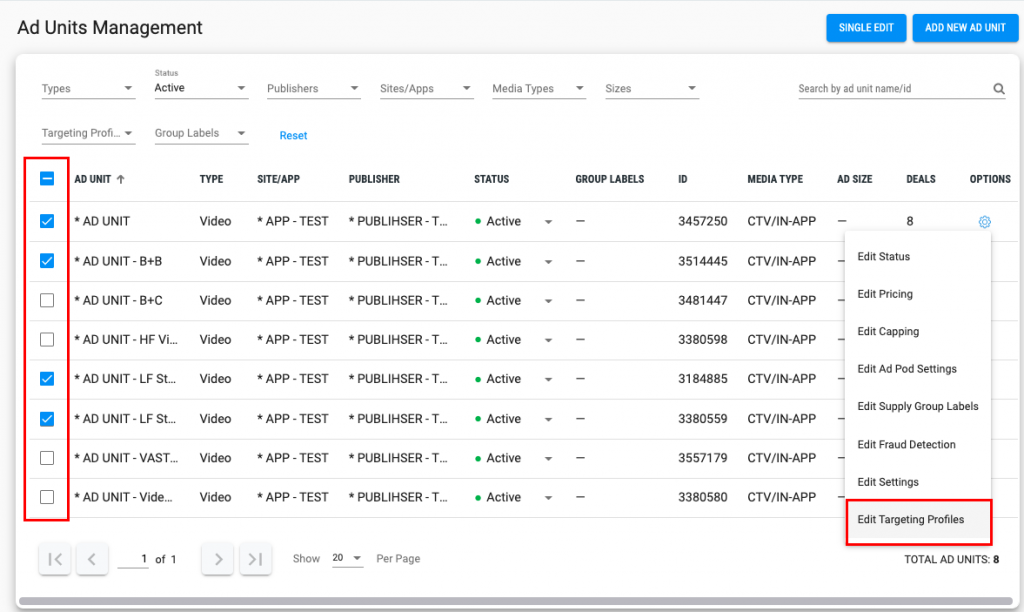
Task: Go to previous page using the back arrow
Action: 92,559
